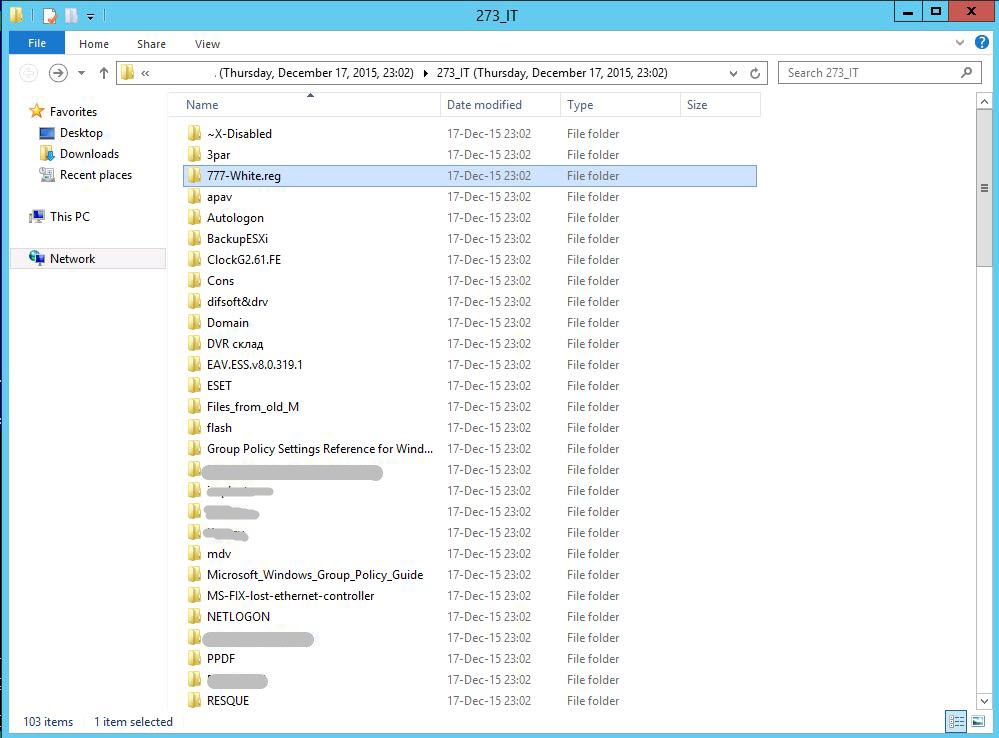Go up one folder level

click(104, 73)
